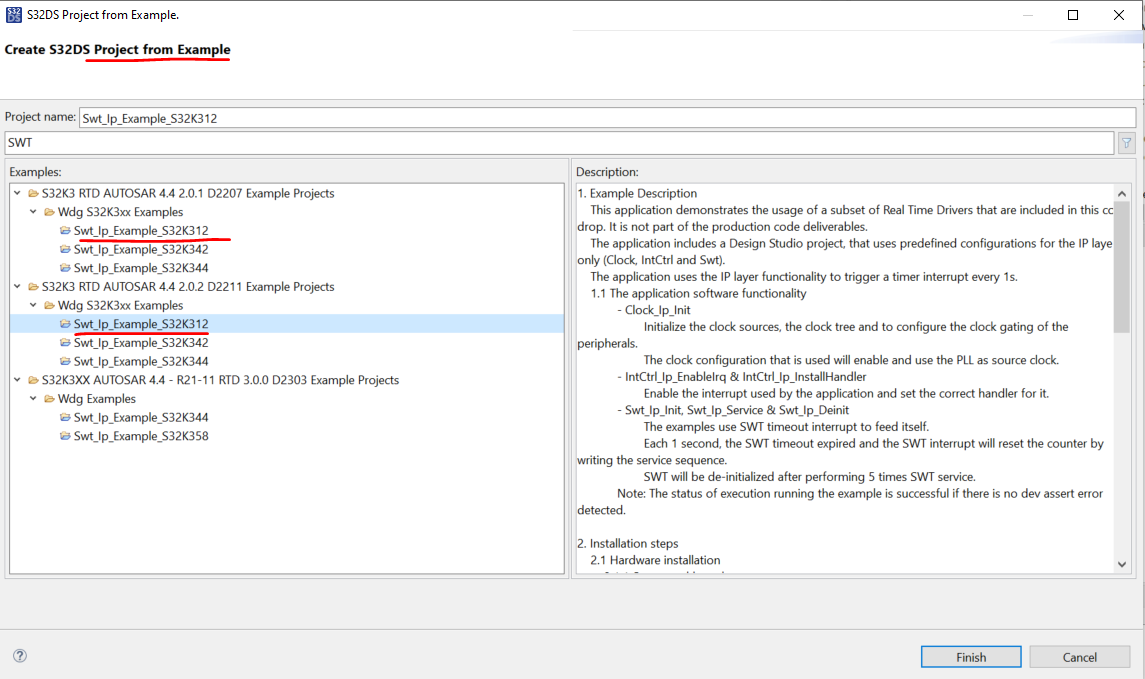The height and width of the screenshot is (679, 1145).
Task: Select the S32K3 RTD AUTOSAR 4.4 2.0.2 D2211 label
Action: click(x=188, y=287)
